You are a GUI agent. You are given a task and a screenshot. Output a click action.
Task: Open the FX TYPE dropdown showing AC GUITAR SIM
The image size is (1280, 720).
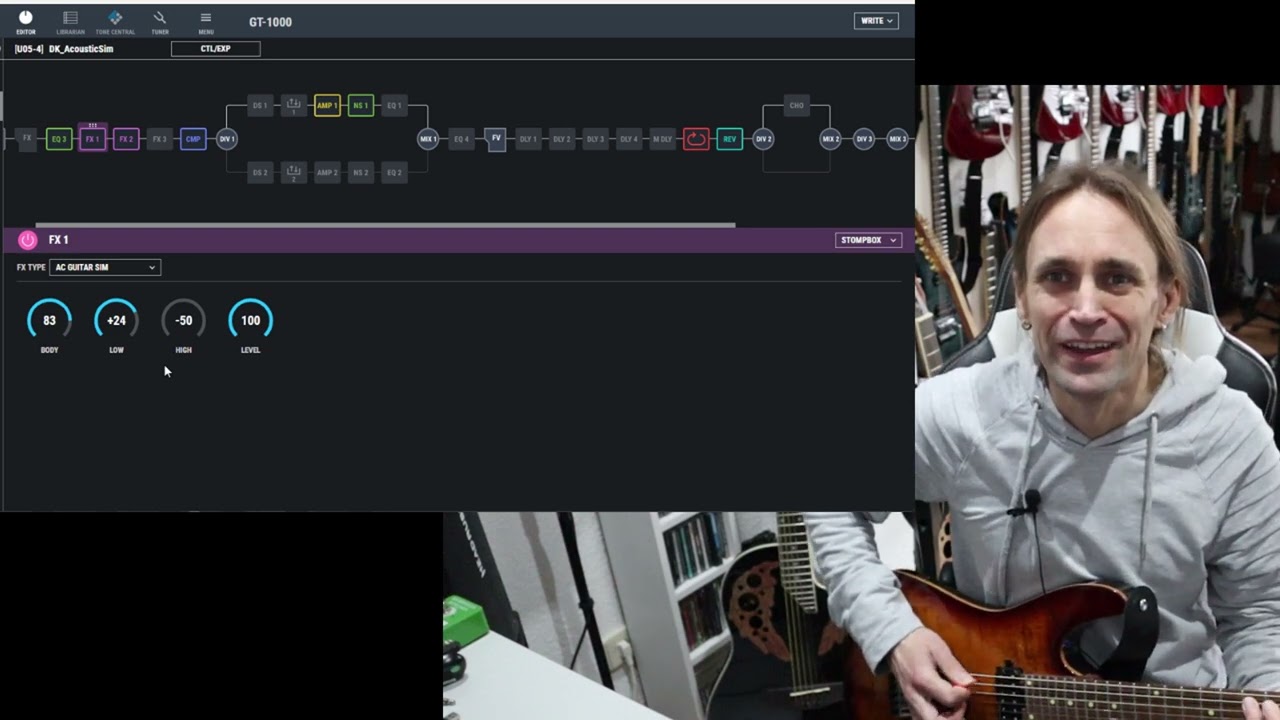coord(105,267)
